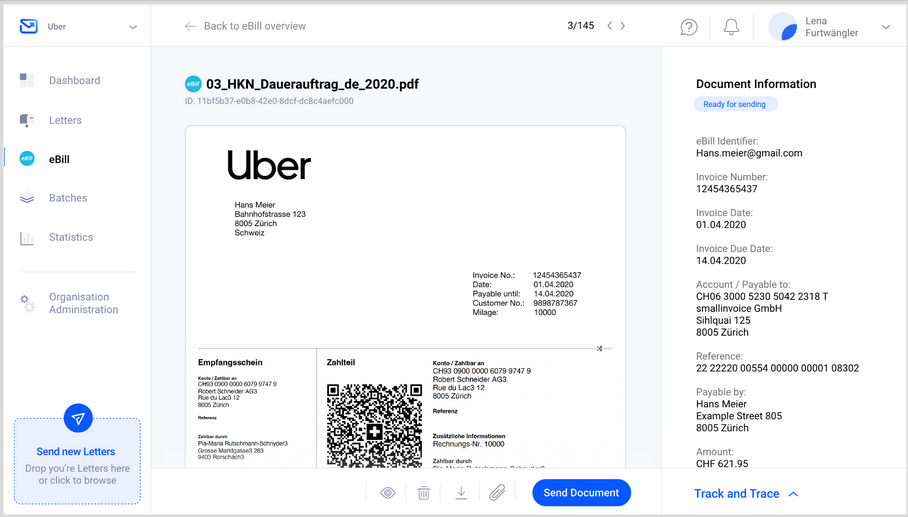Click Document Information heading
Screen dimensions: 908x517
pyautogui.click(x=756, y=84)
